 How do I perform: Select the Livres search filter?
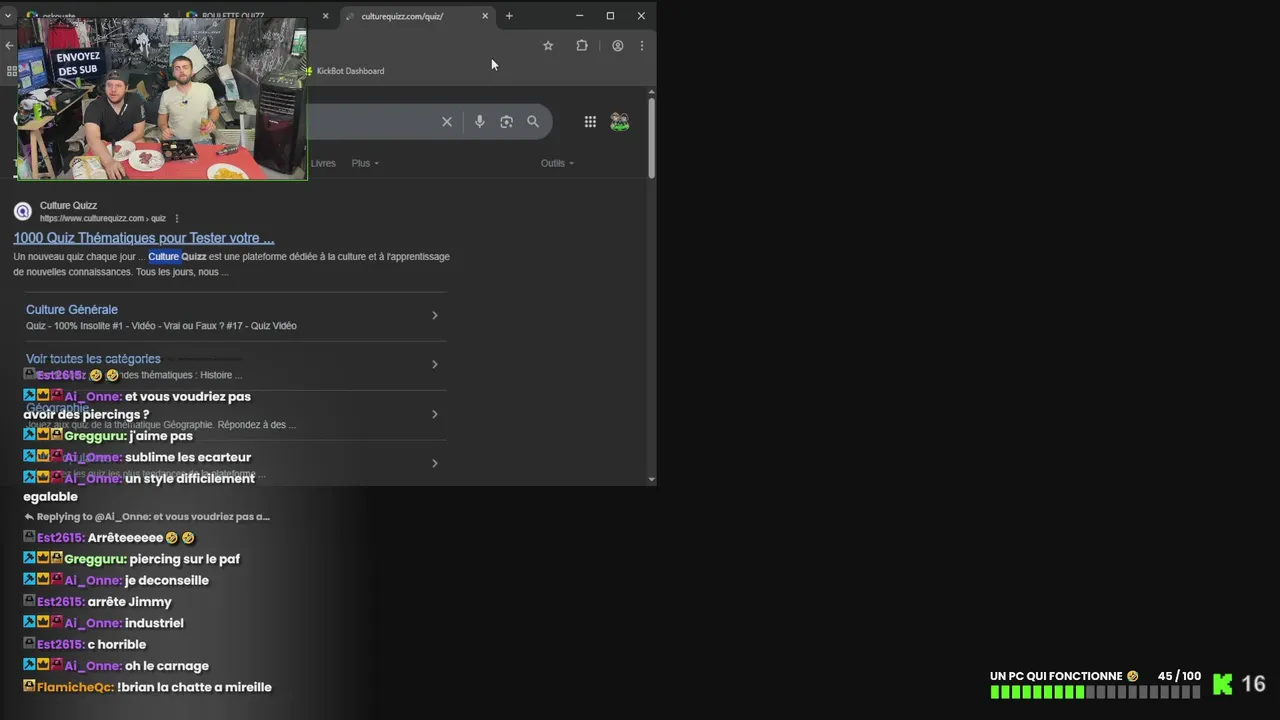point(323,163)
